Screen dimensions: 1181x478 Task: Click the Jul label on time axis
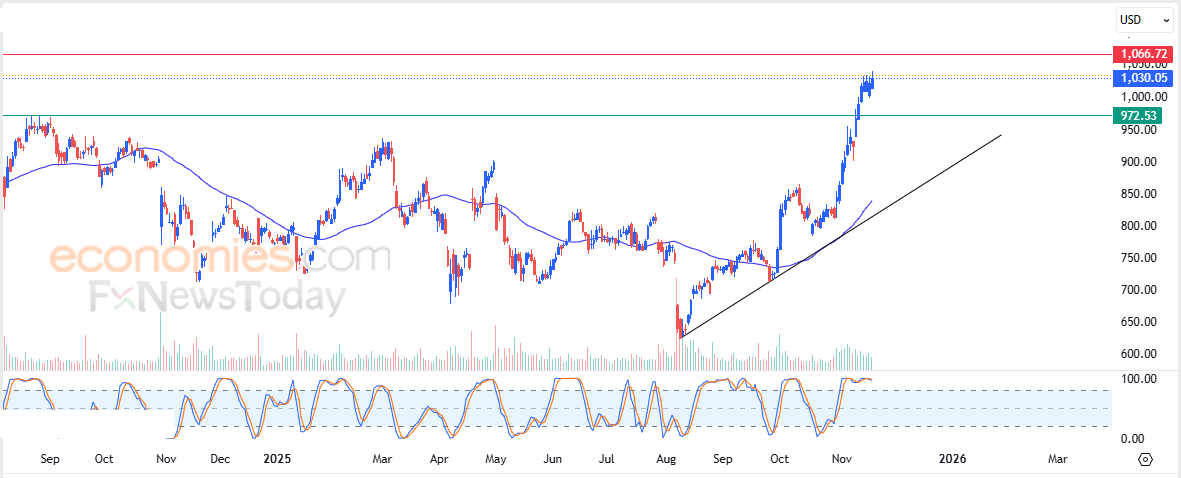[608, 458]
